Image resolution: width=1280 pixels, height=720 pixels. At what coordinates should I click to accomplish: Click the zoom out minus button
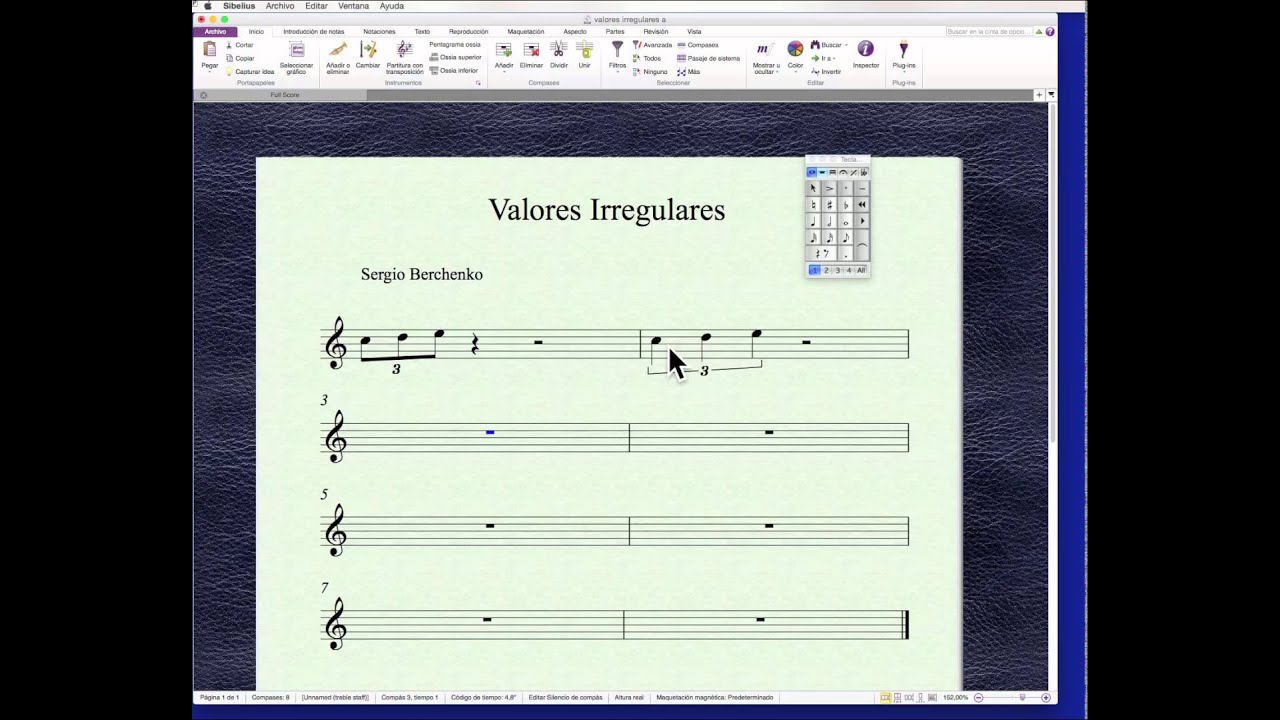pyautogui.click(x=979, y=697)
